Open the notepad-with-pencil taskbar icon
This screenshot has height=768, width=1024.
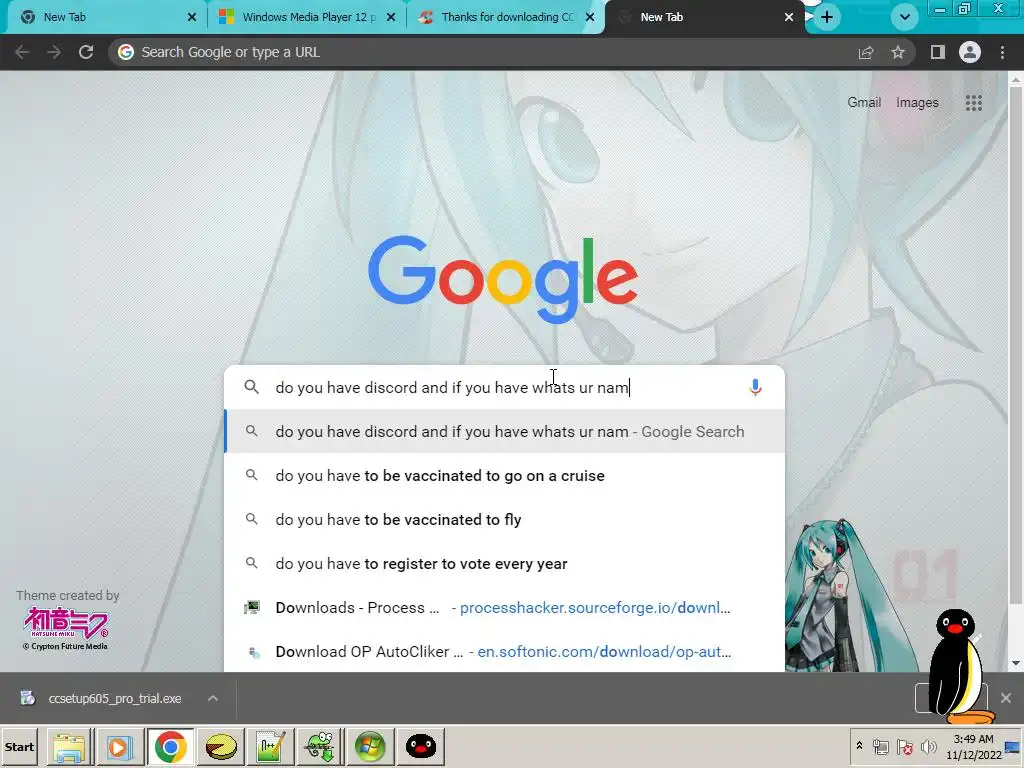(270, 746)
